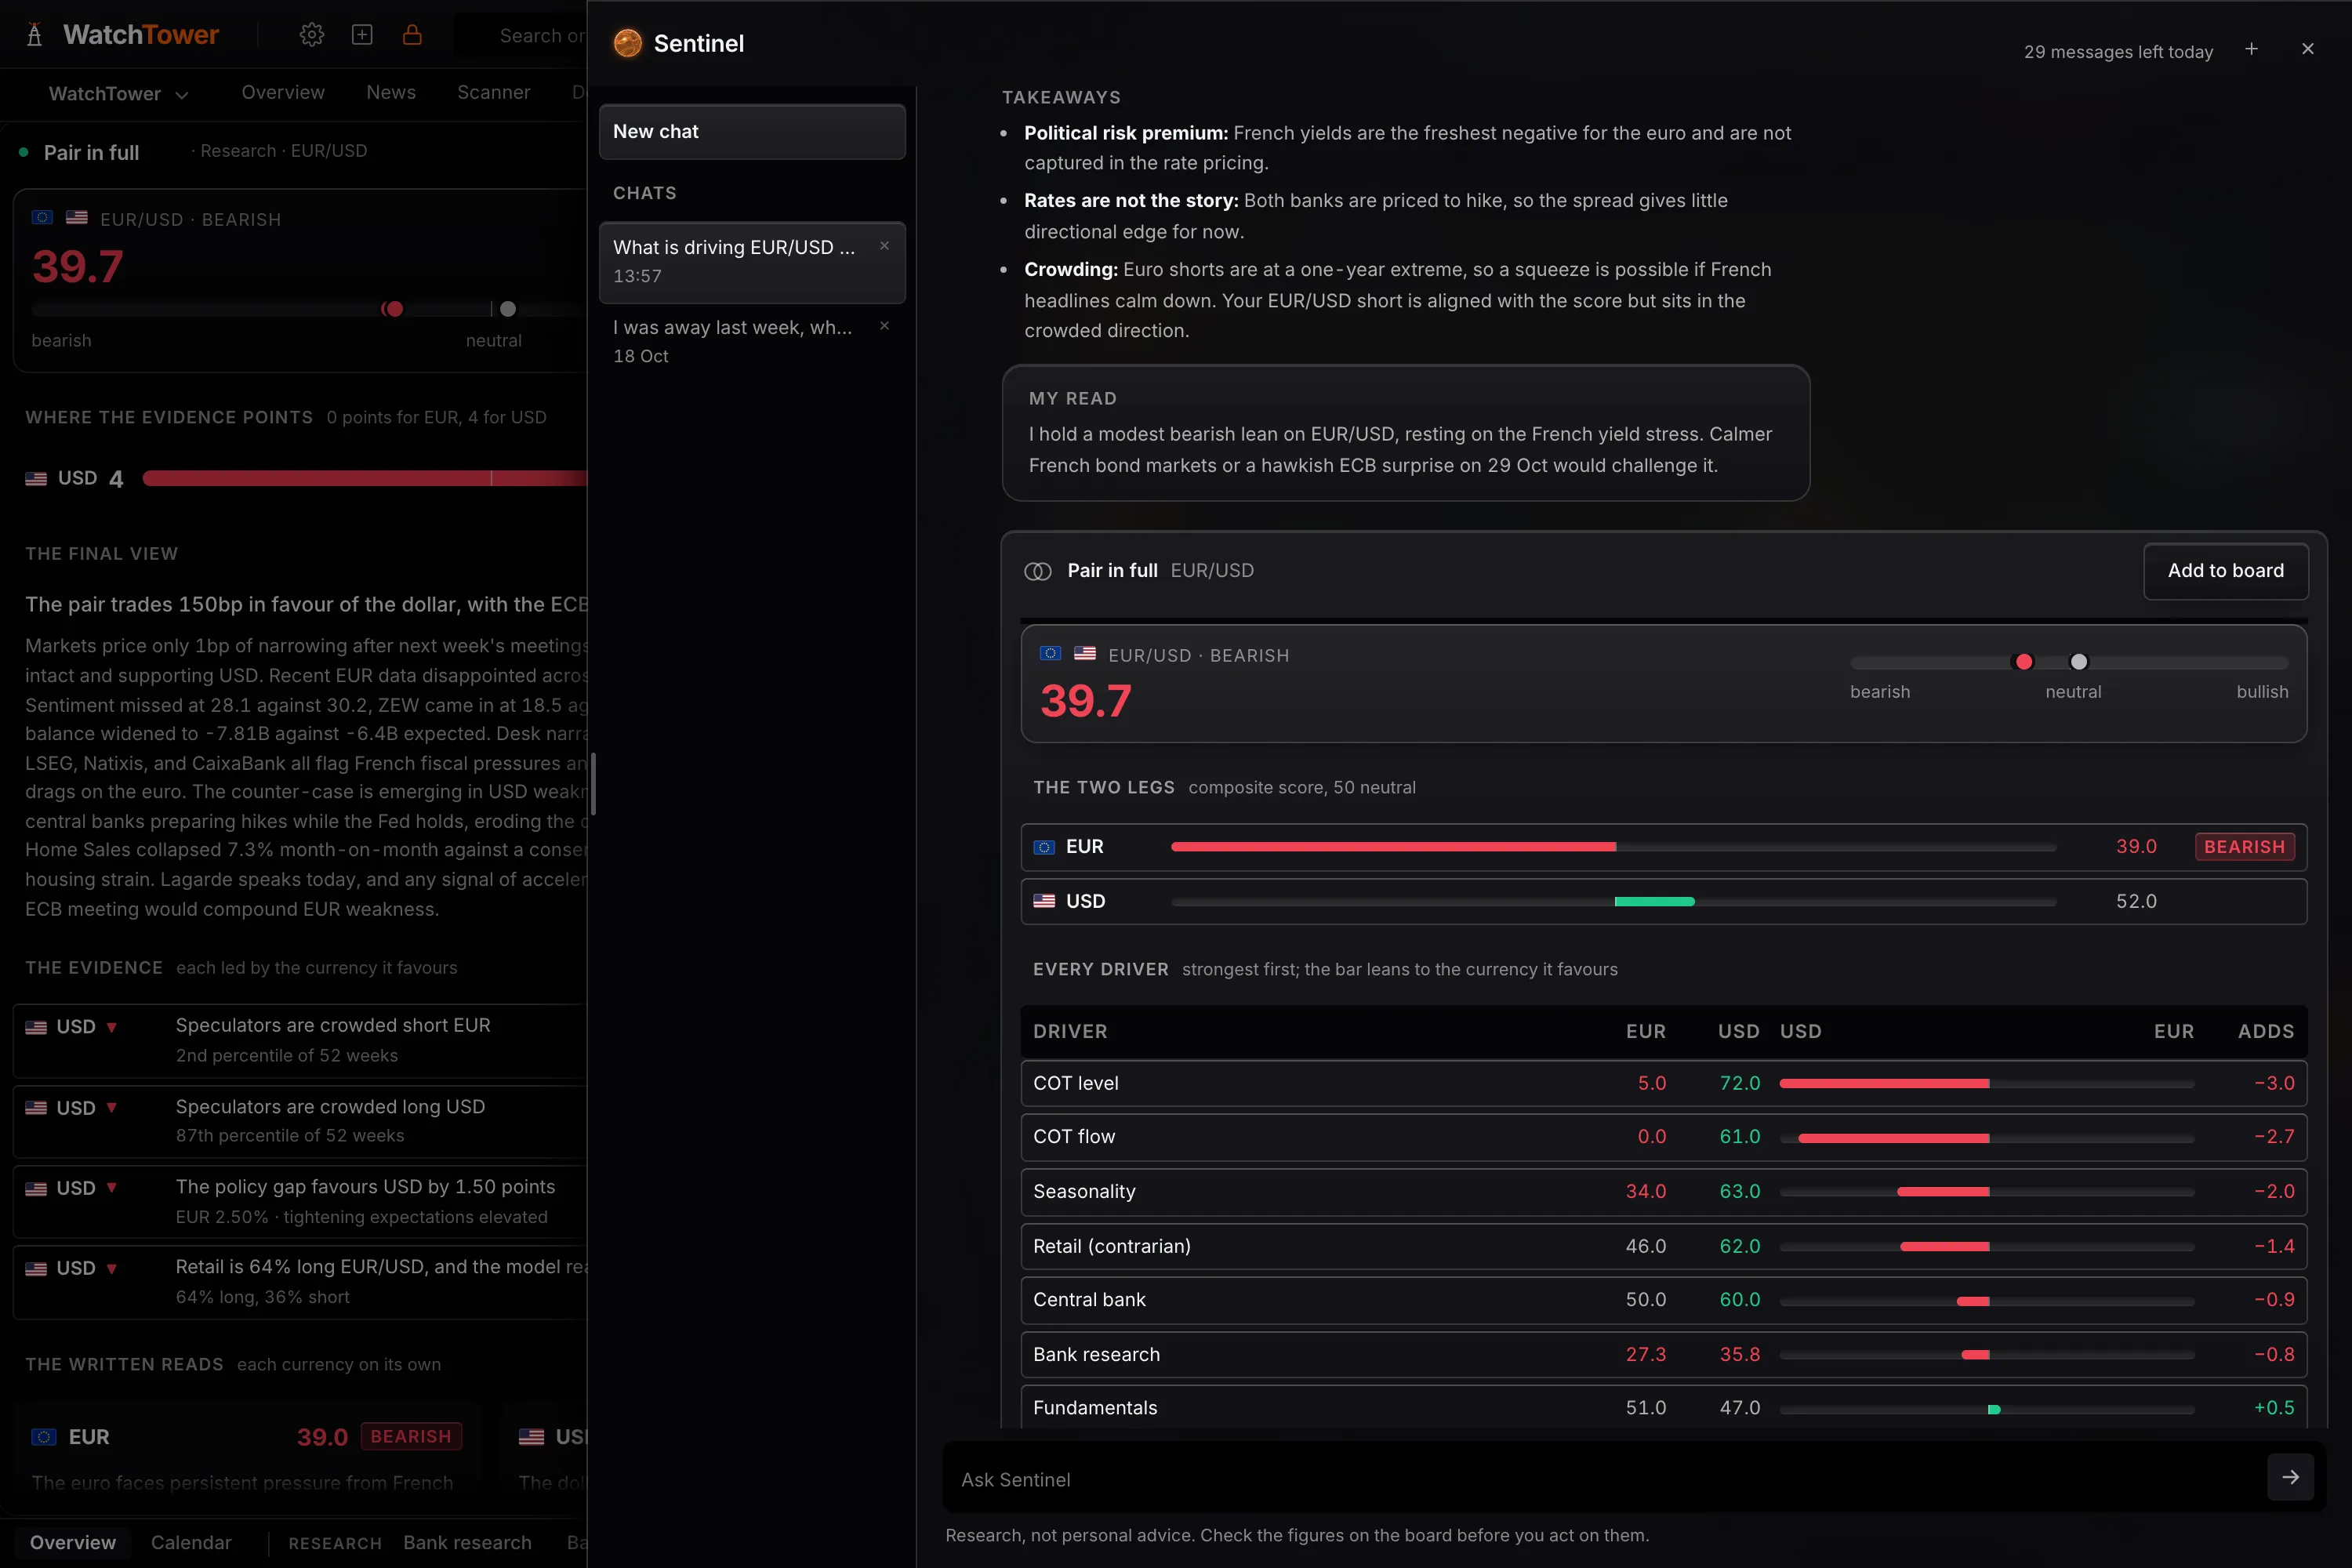2352x1568 pixels.
Task: Open the settings gear in WatchTower header
Action: (x=312, y=35)
